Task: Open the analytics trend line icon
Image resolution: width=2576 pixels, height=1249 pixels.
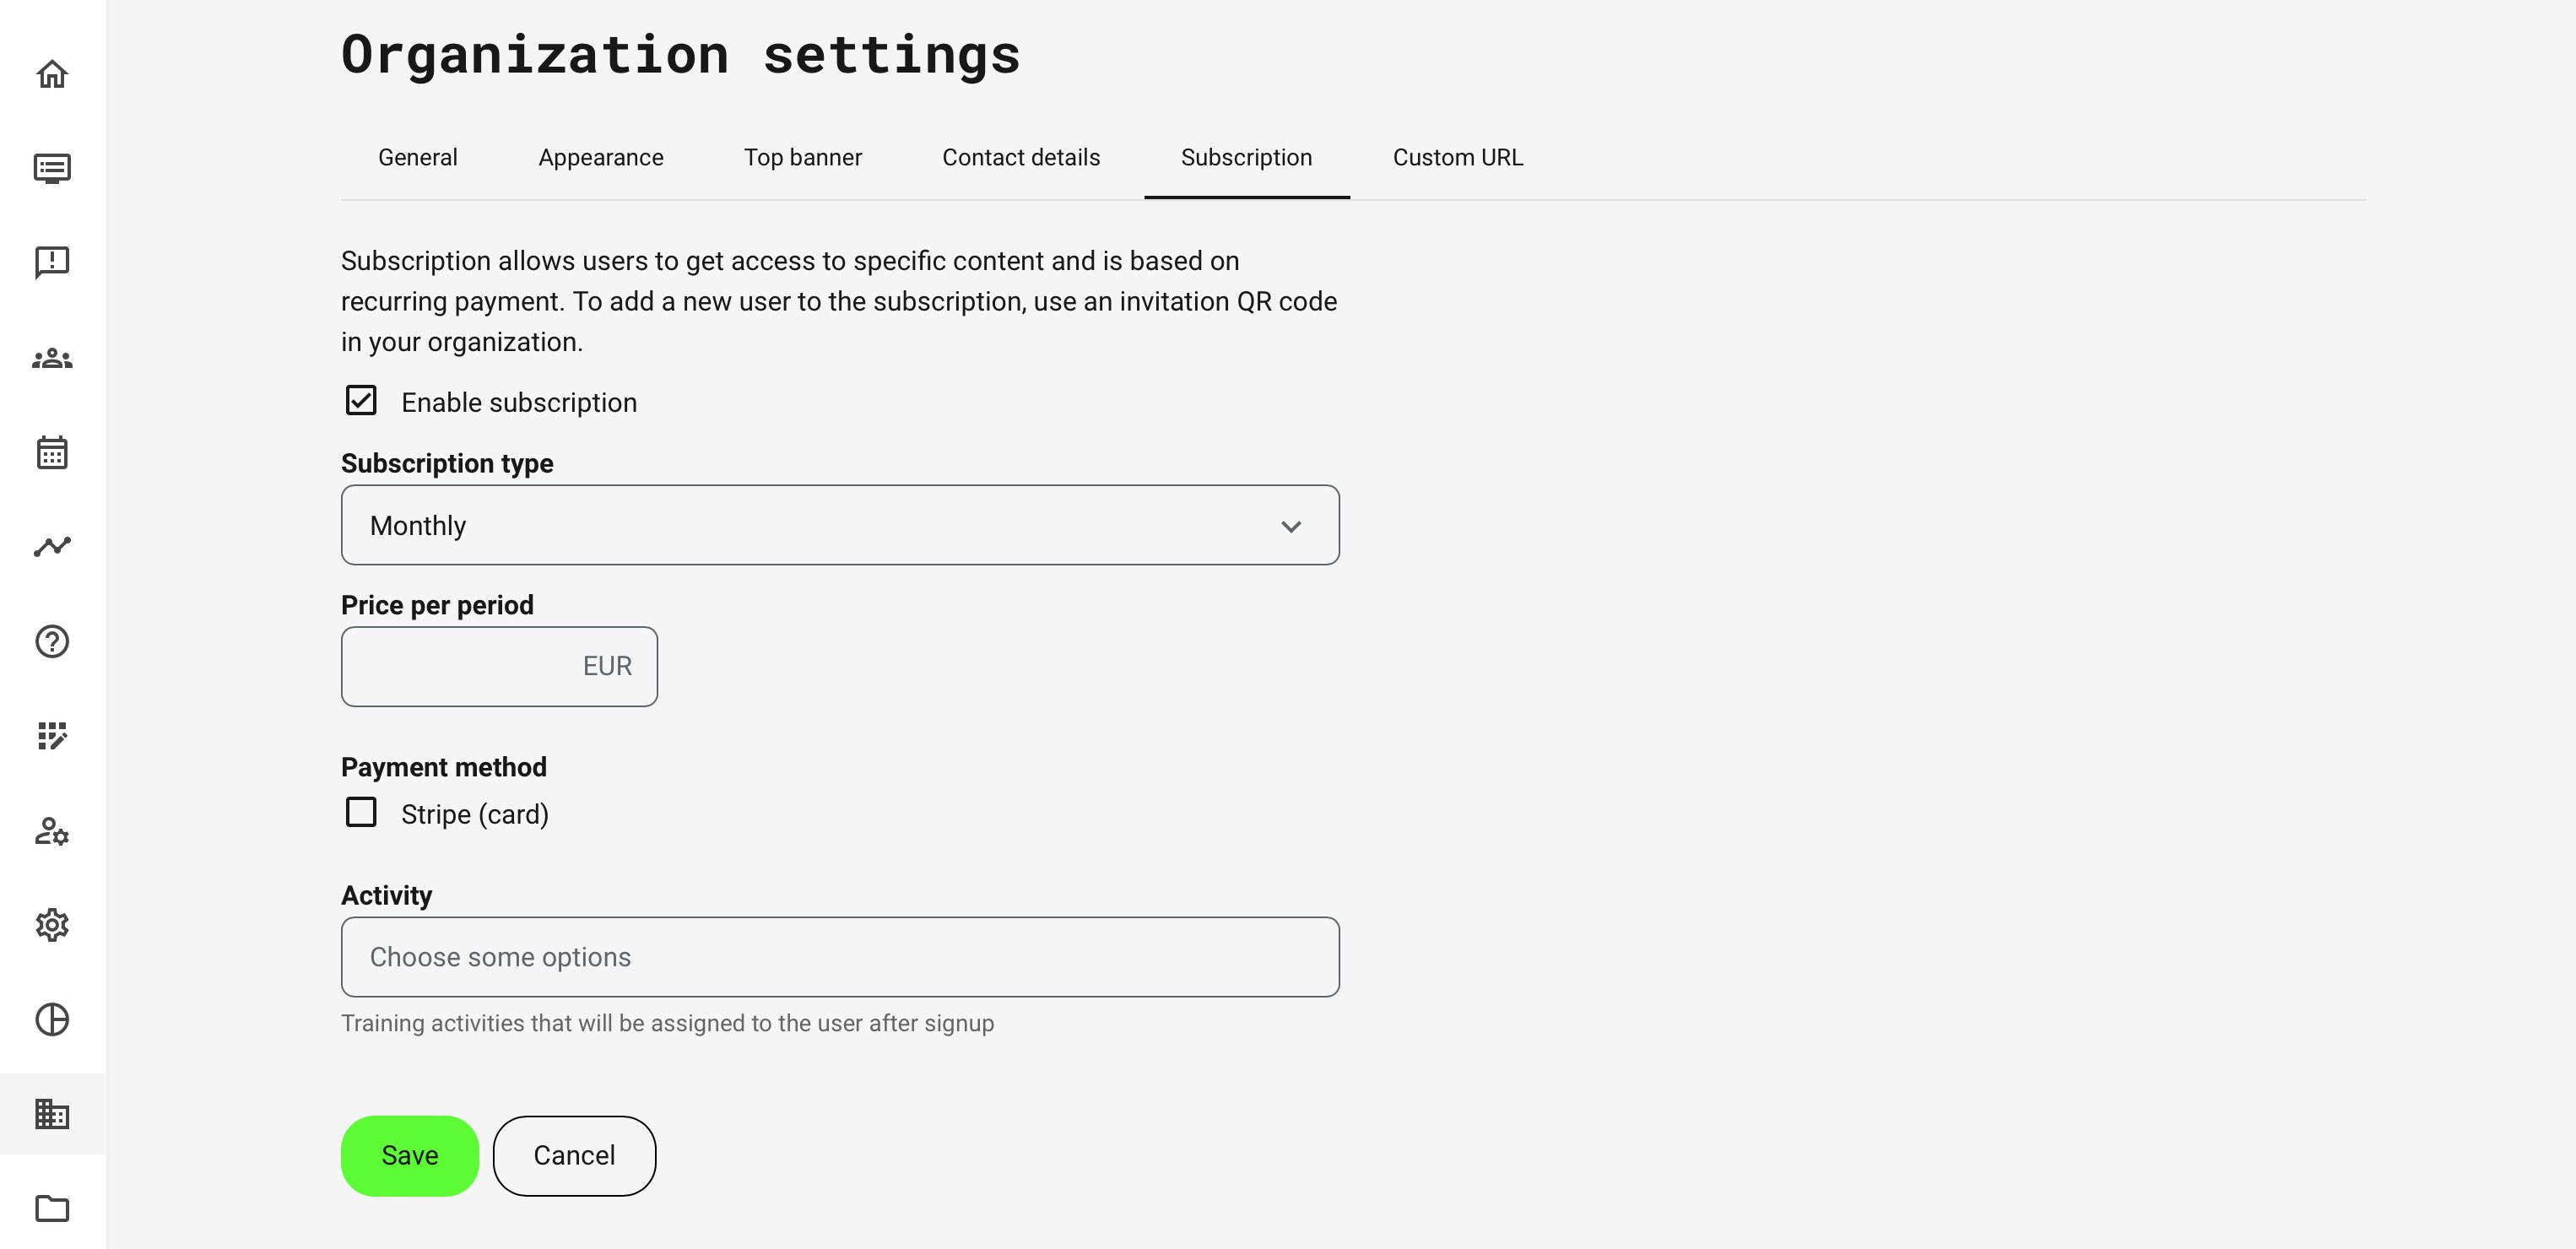Action: (52, 546)
